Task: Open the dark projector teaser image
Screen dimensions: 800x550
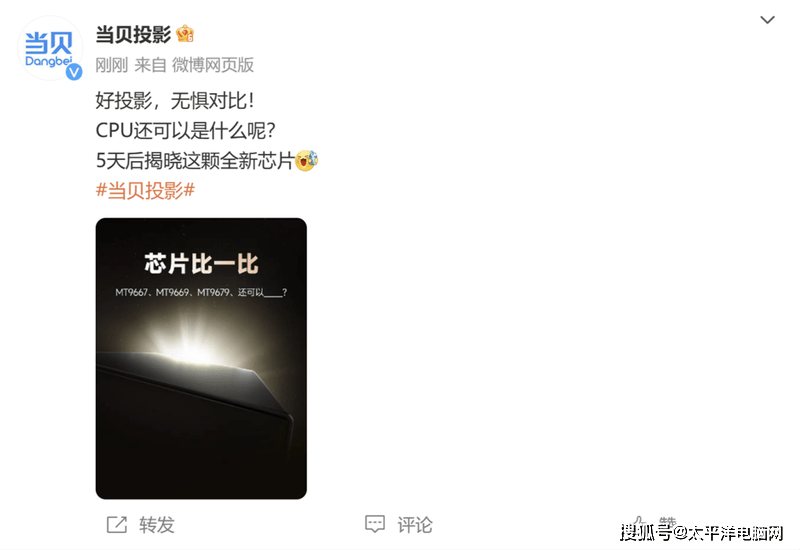Action: click(x=201, y=358)
